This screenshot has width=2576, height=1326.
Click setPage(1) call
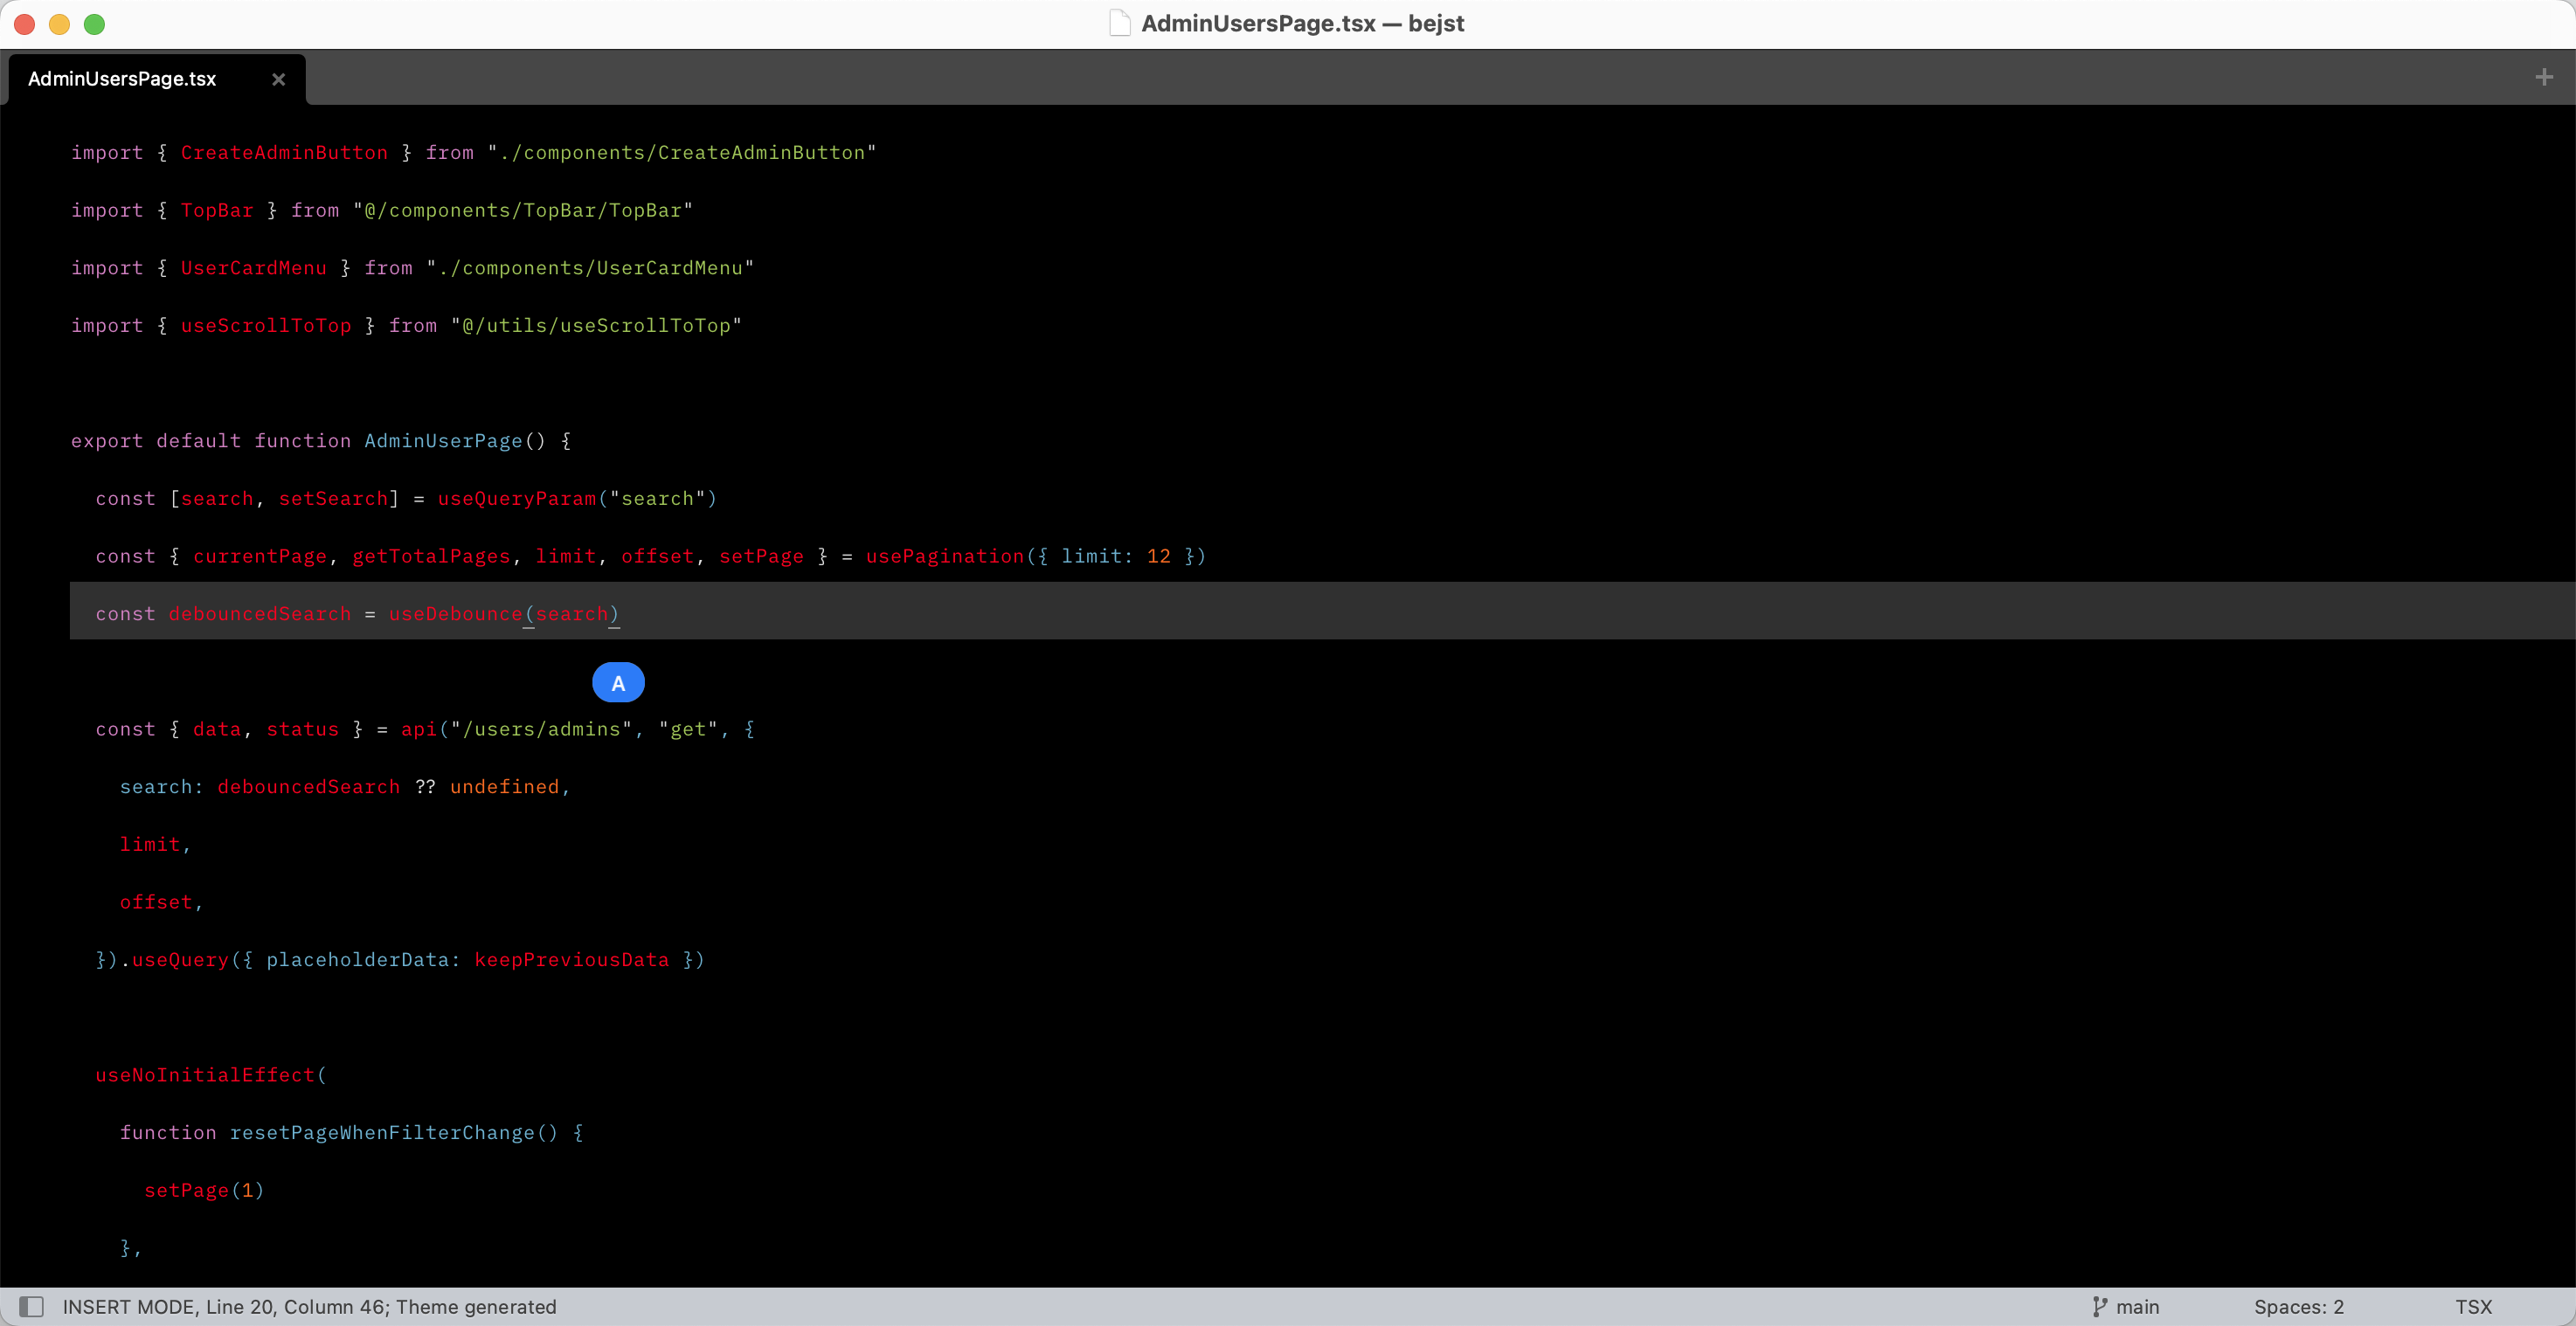[204, 1190]
